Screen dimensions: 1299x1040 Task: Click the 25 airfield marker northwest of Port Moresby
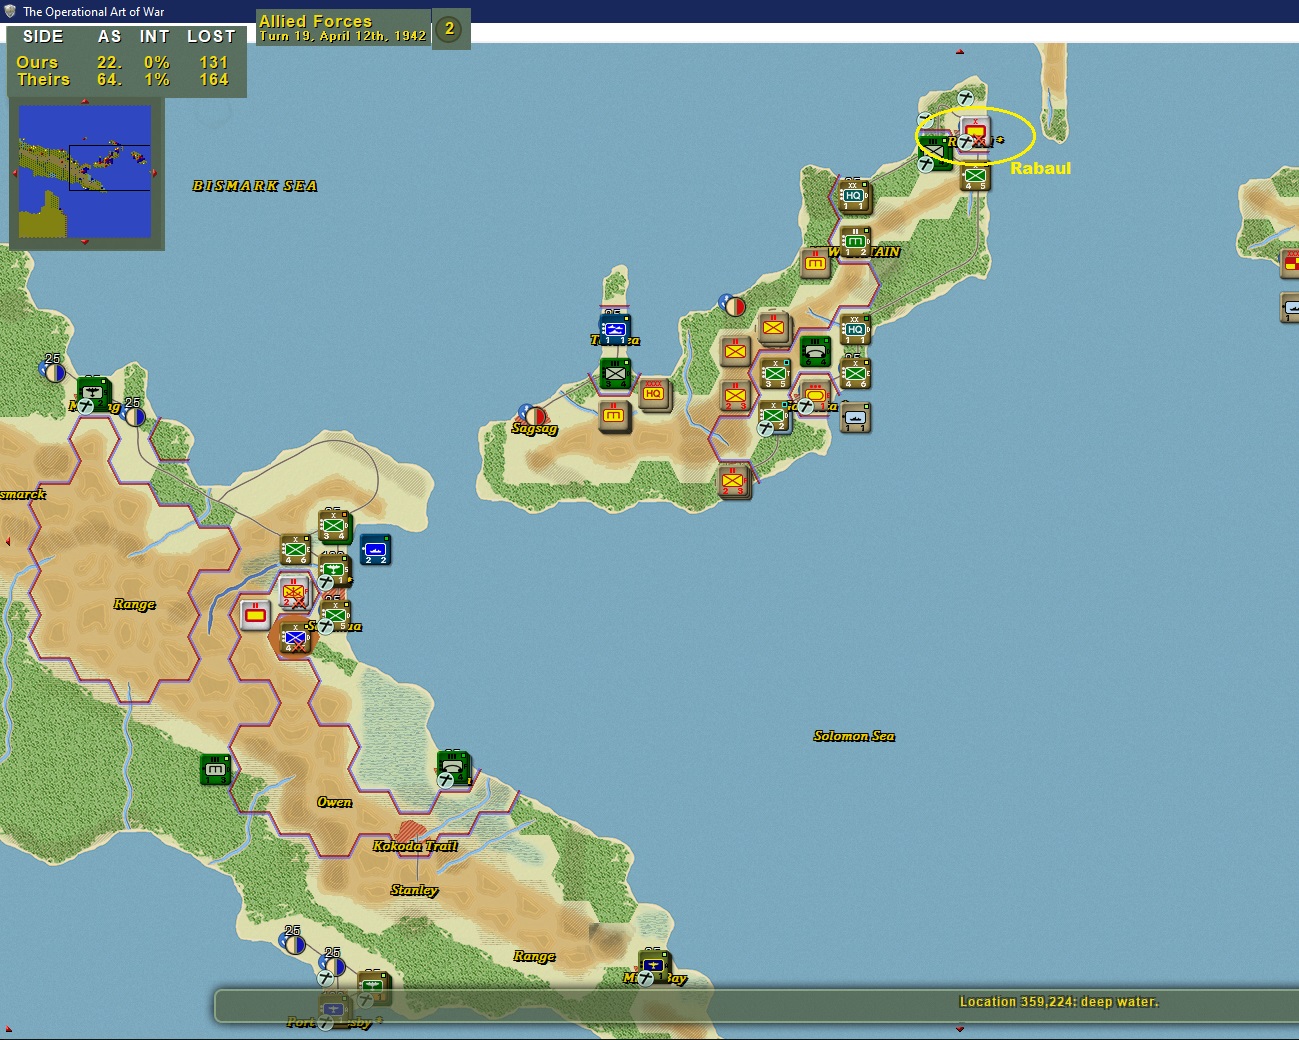click(x=293, y=941)
